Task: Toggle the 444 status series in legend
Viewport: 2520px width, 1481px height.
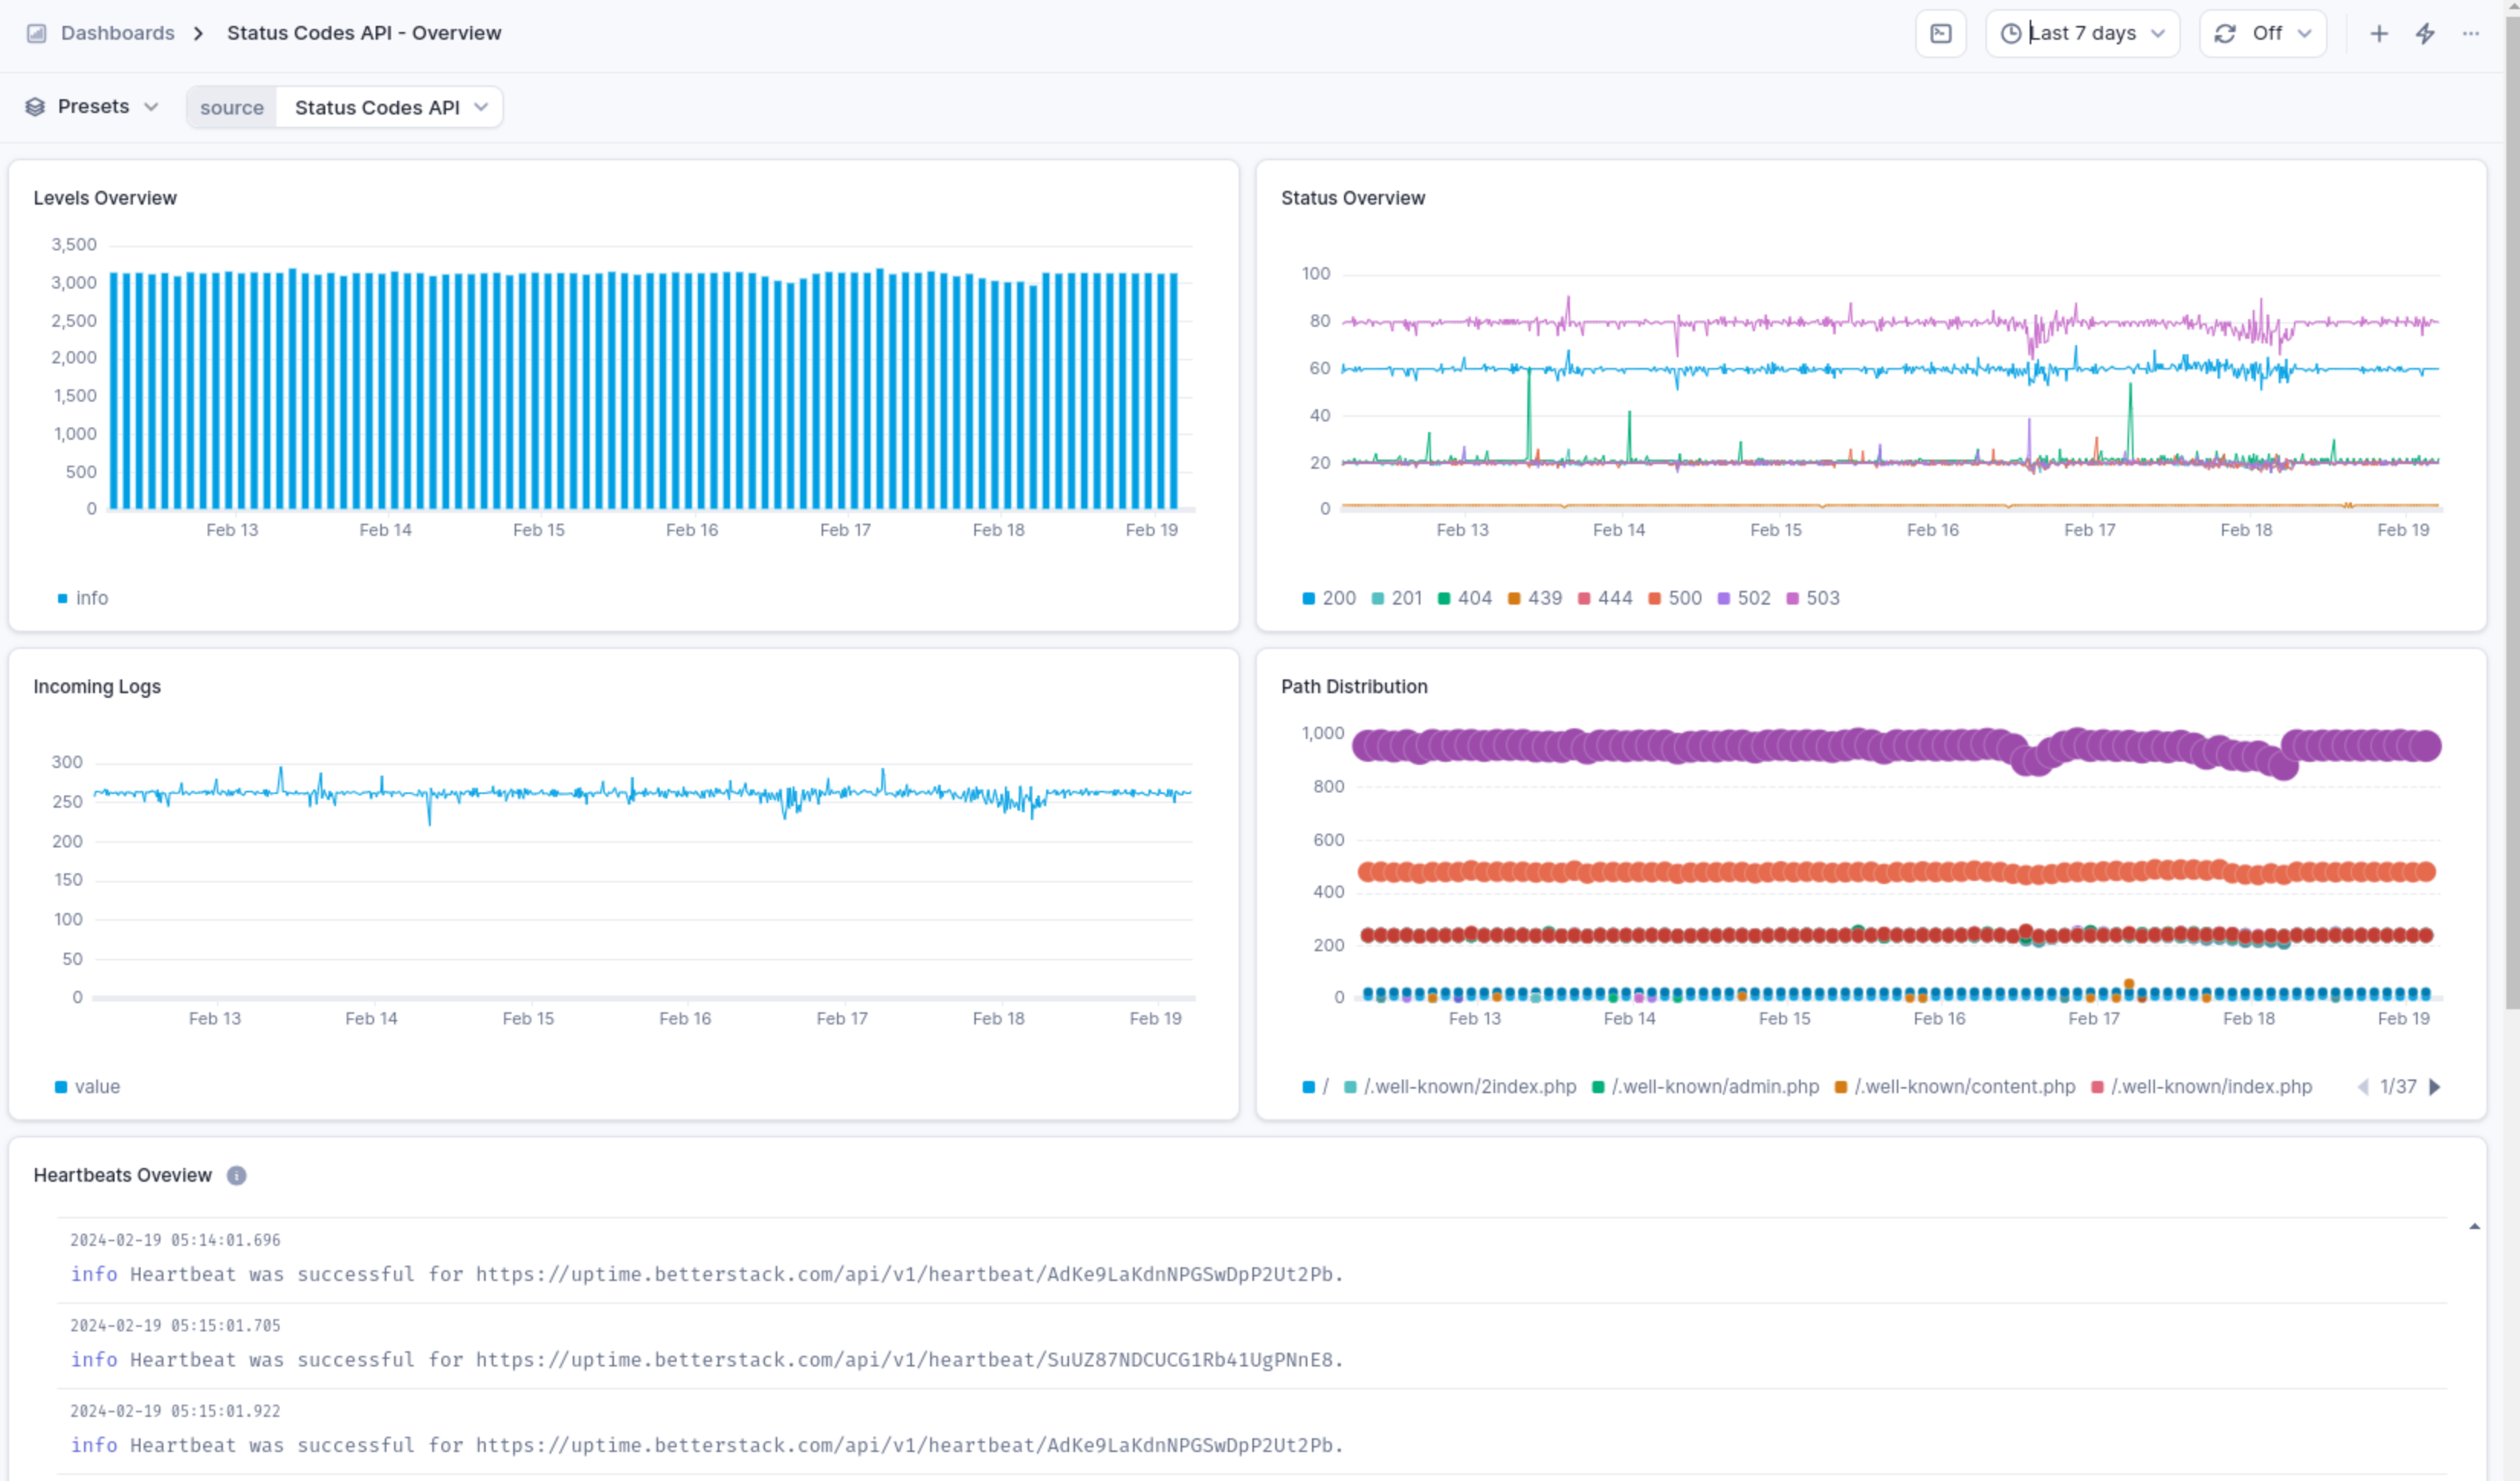Action: pyautogui.click(x=1605, y=598)
